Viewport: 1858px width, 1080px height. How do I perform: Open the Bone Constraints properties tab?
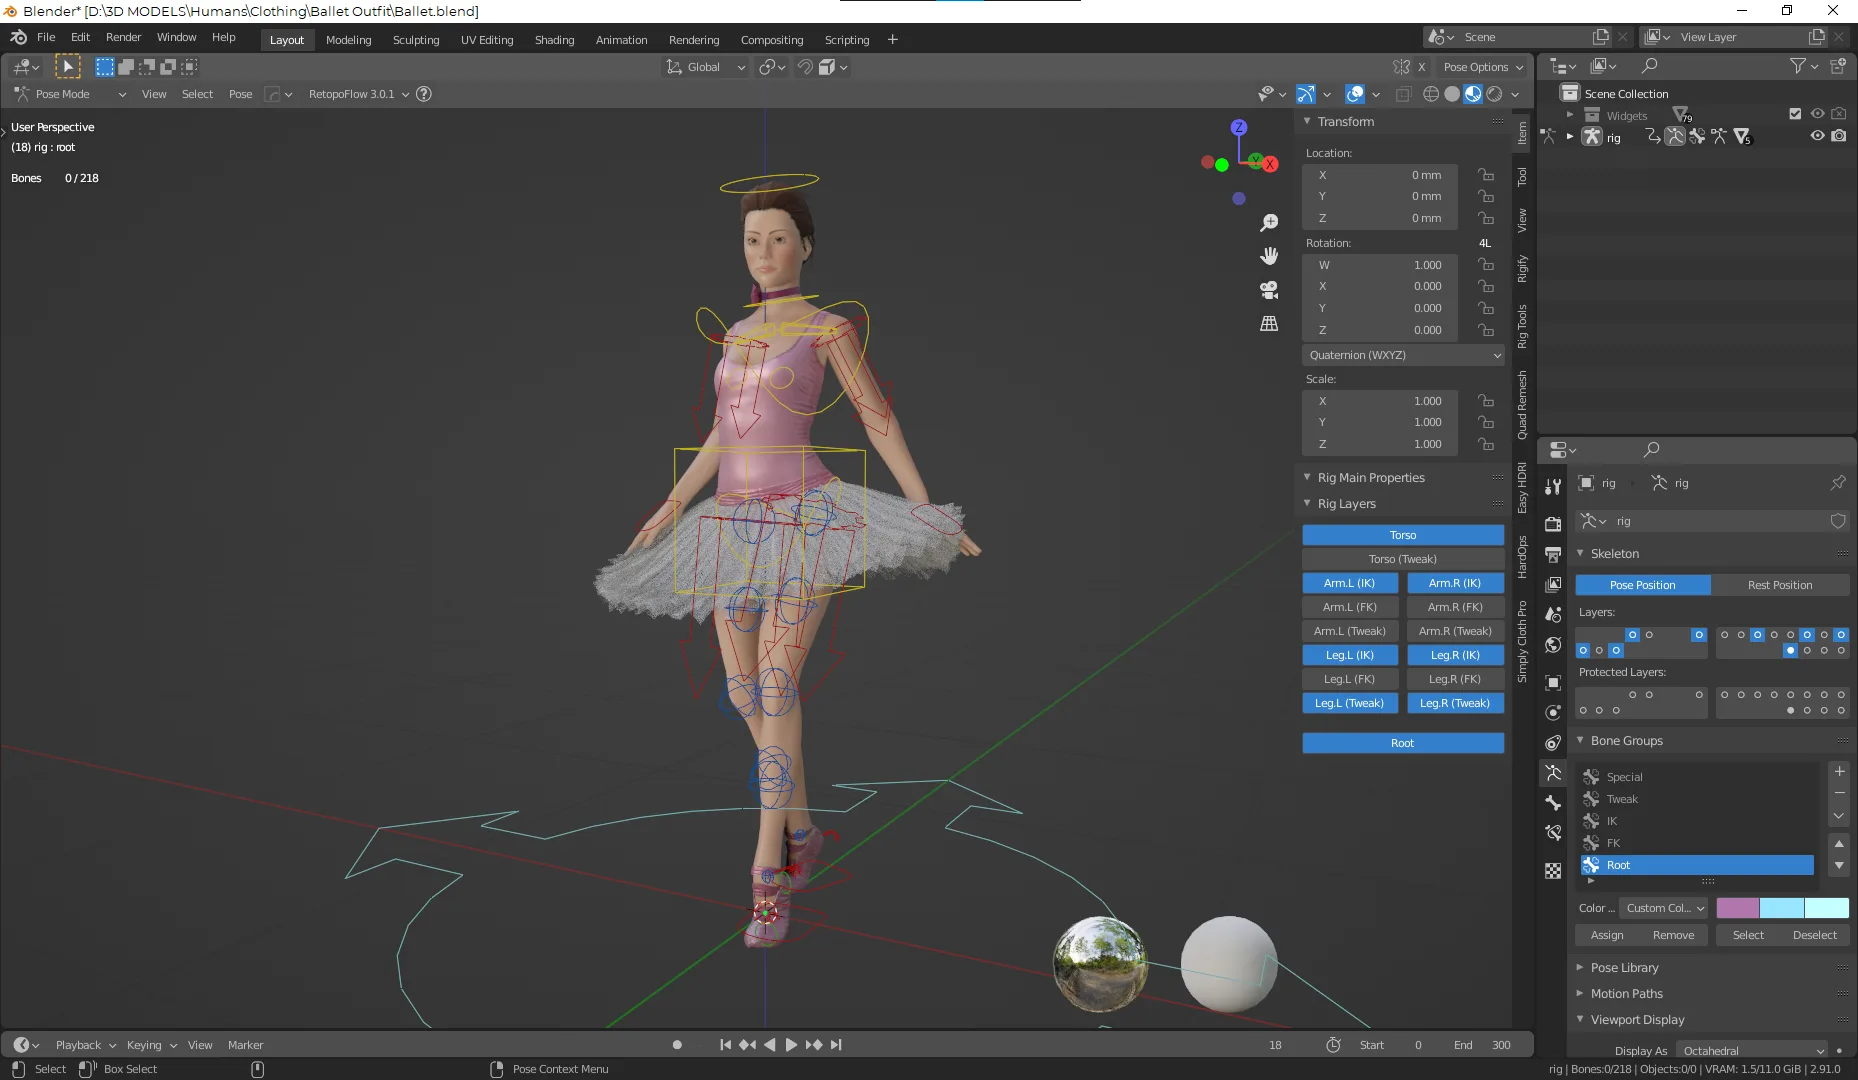1553,833
